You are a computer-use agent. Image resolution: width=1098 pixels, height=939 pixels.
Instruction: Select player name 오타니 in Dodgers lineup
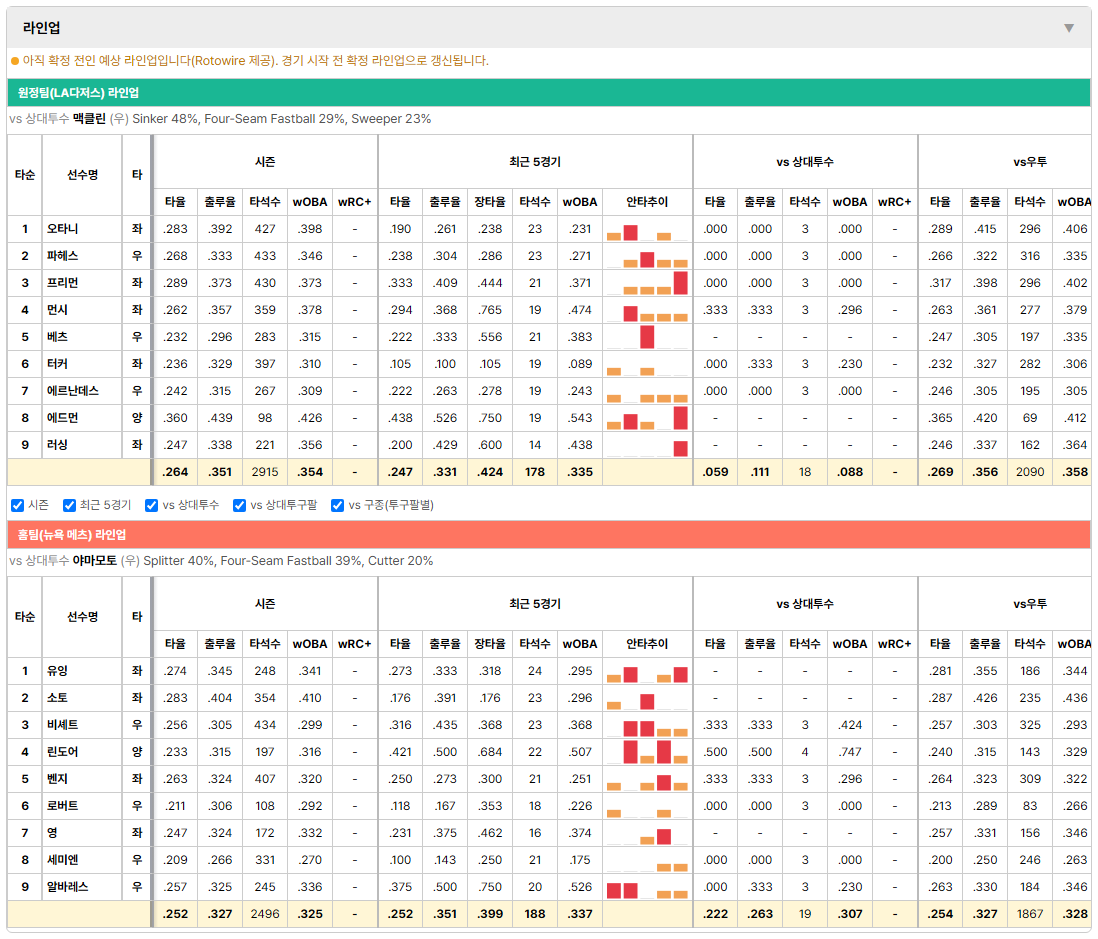coord(62,229)
